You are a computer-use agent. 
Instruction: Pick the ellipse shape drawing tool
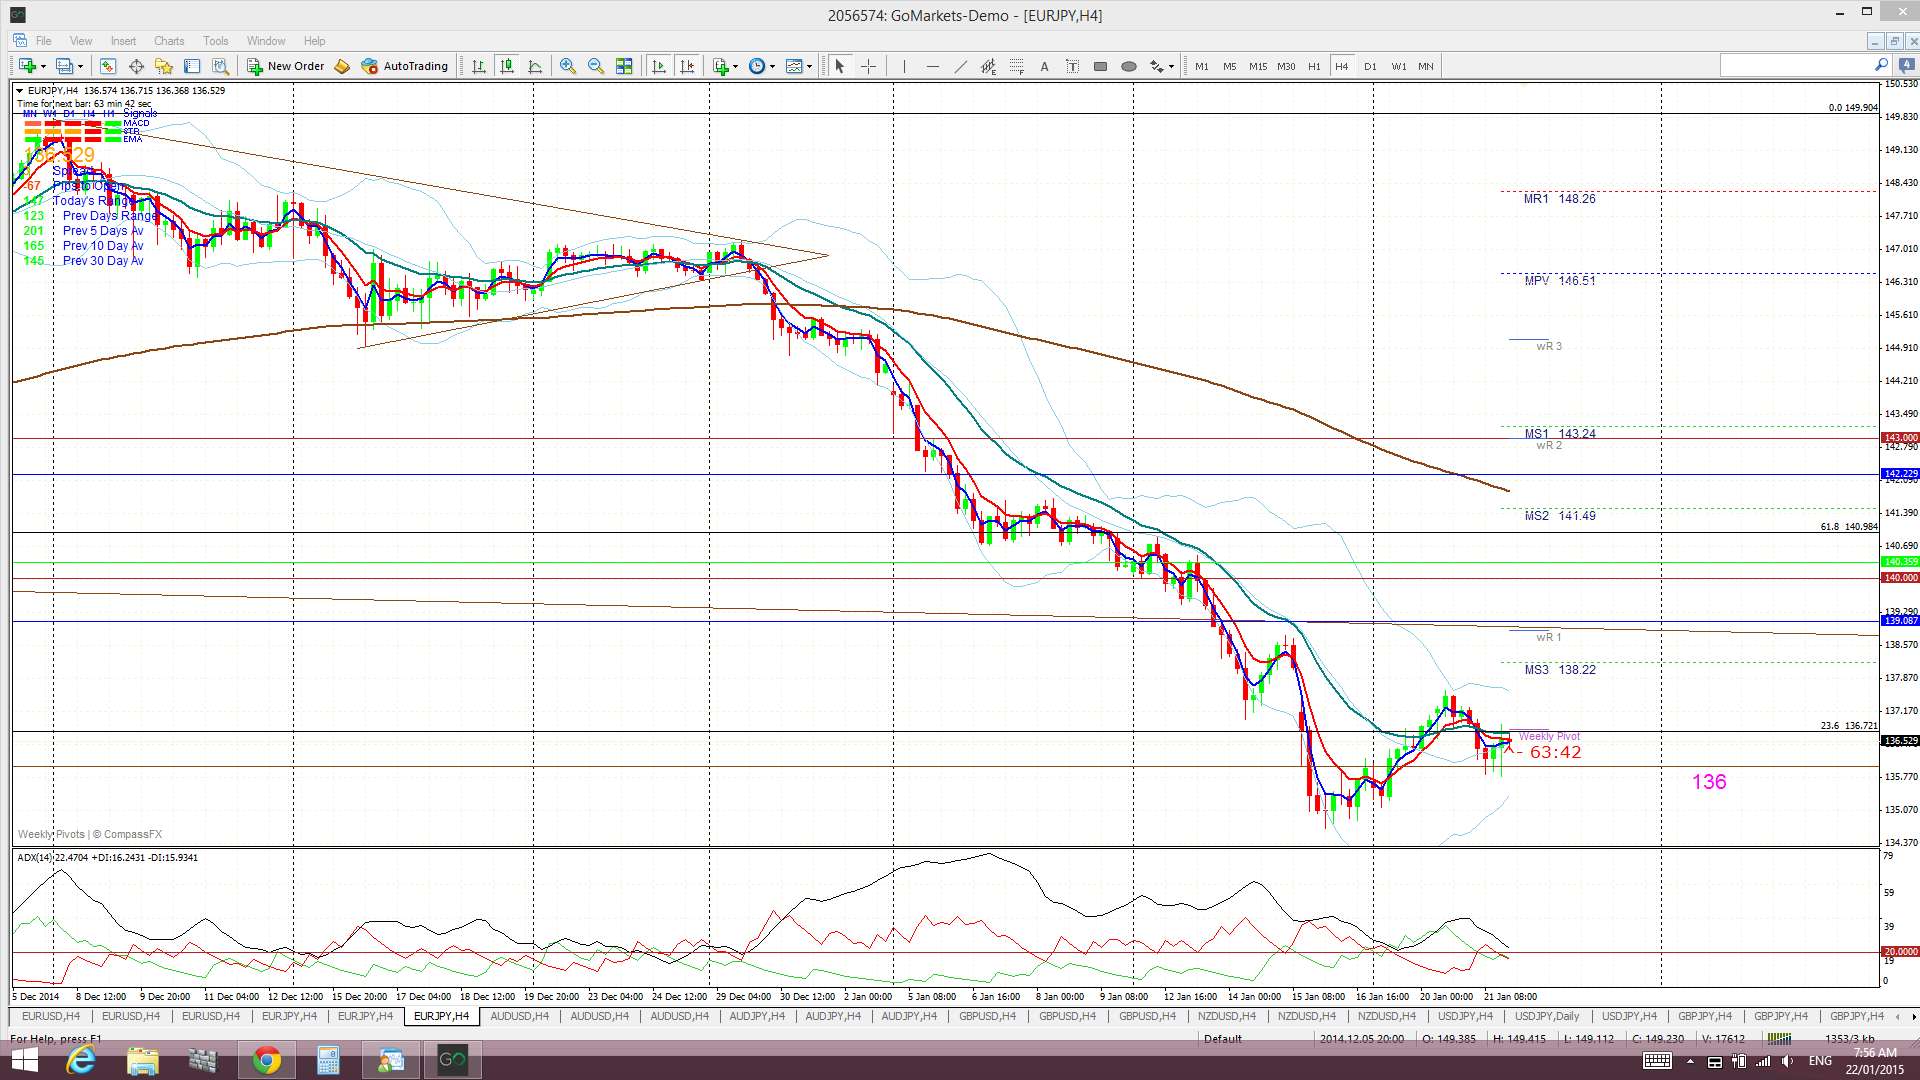click(x=1128, y=66)
